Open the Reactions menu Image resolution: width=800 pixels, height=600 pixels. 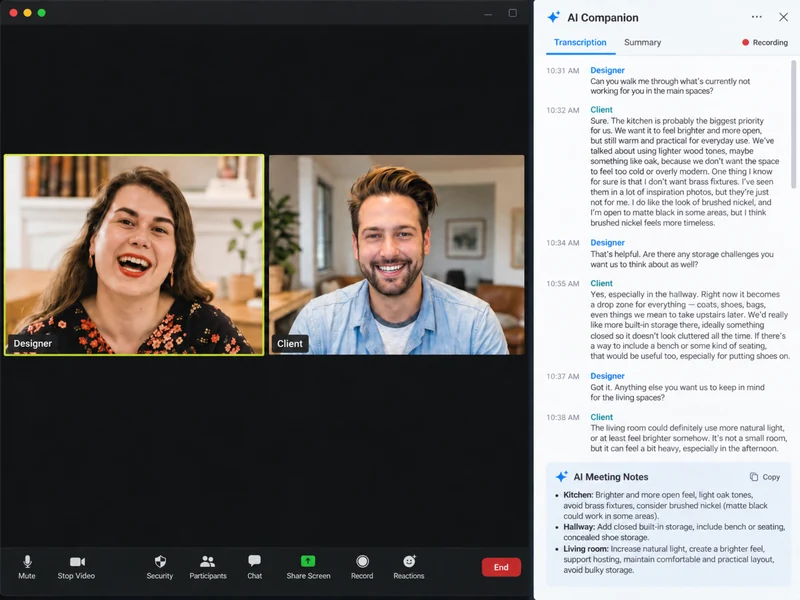[409, 567]
